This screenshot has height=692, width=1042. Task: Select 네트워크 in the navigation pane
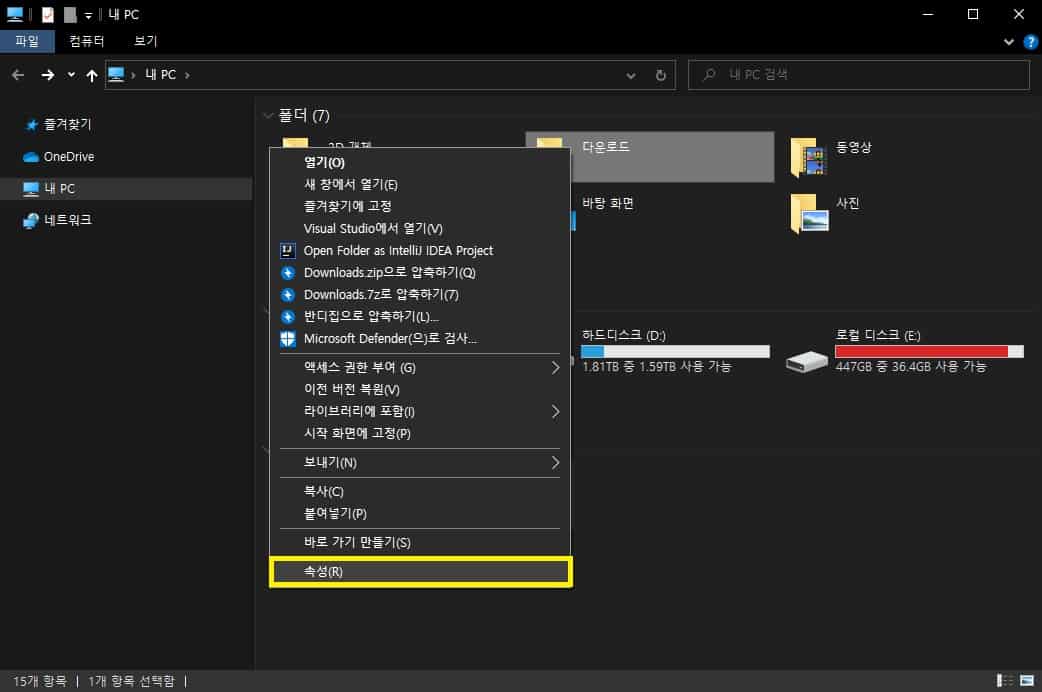pos(68,220)
